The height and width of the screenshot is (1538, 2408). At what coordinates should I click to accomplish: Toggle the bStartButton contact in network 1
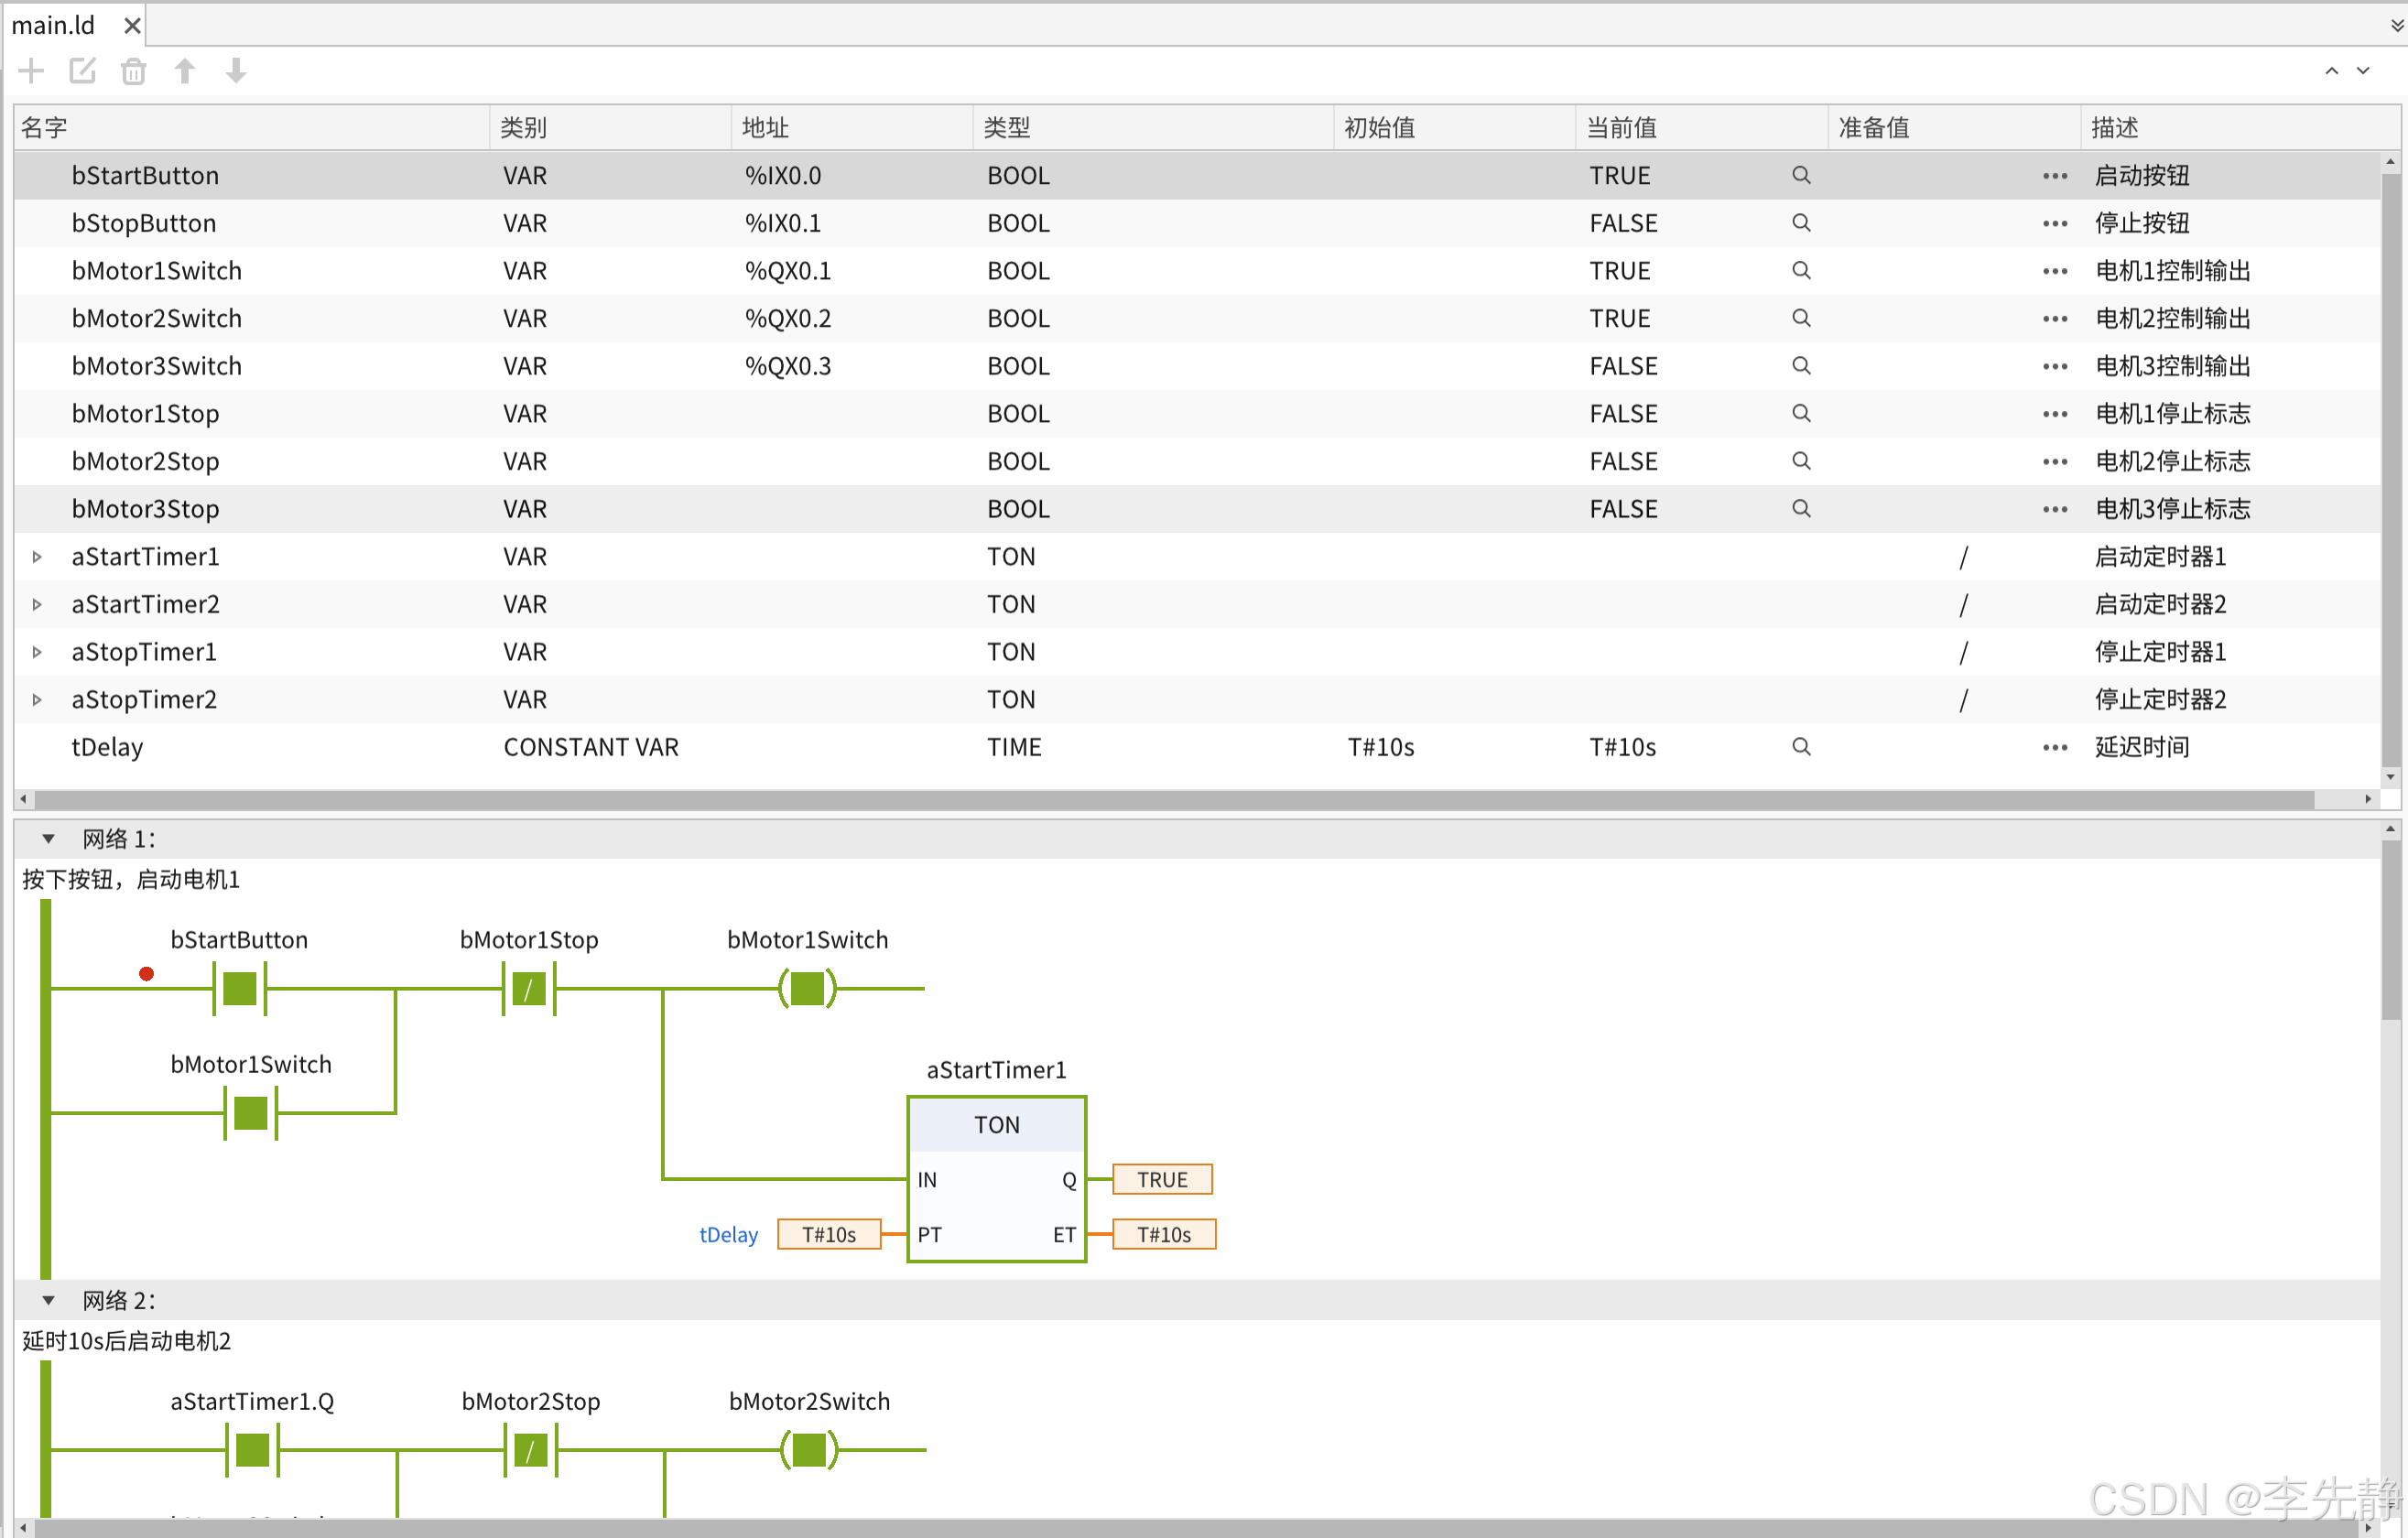pyautogui.click(x=240, y=989)
